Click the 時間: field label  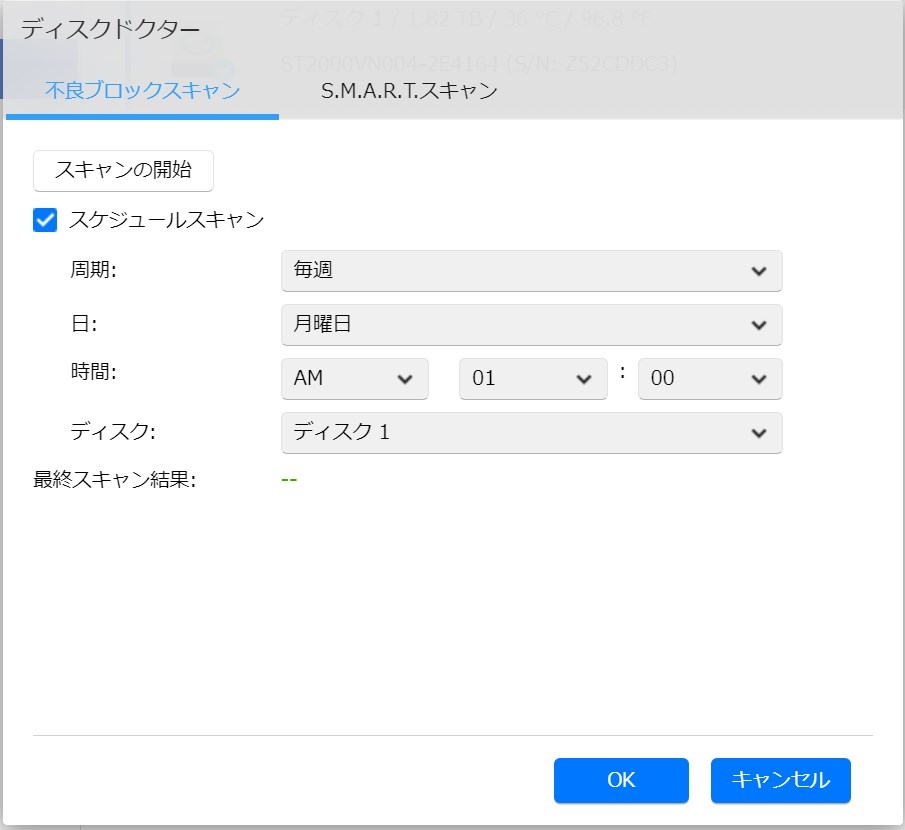coord(93,372)
